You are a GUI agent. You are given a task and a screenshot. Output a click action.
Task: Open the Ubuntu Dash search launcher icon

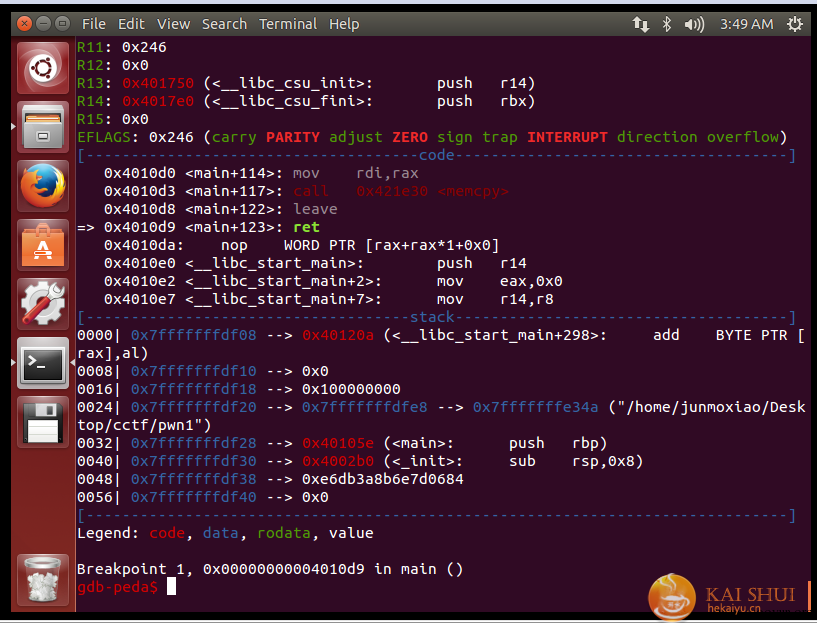coord(43,68)
